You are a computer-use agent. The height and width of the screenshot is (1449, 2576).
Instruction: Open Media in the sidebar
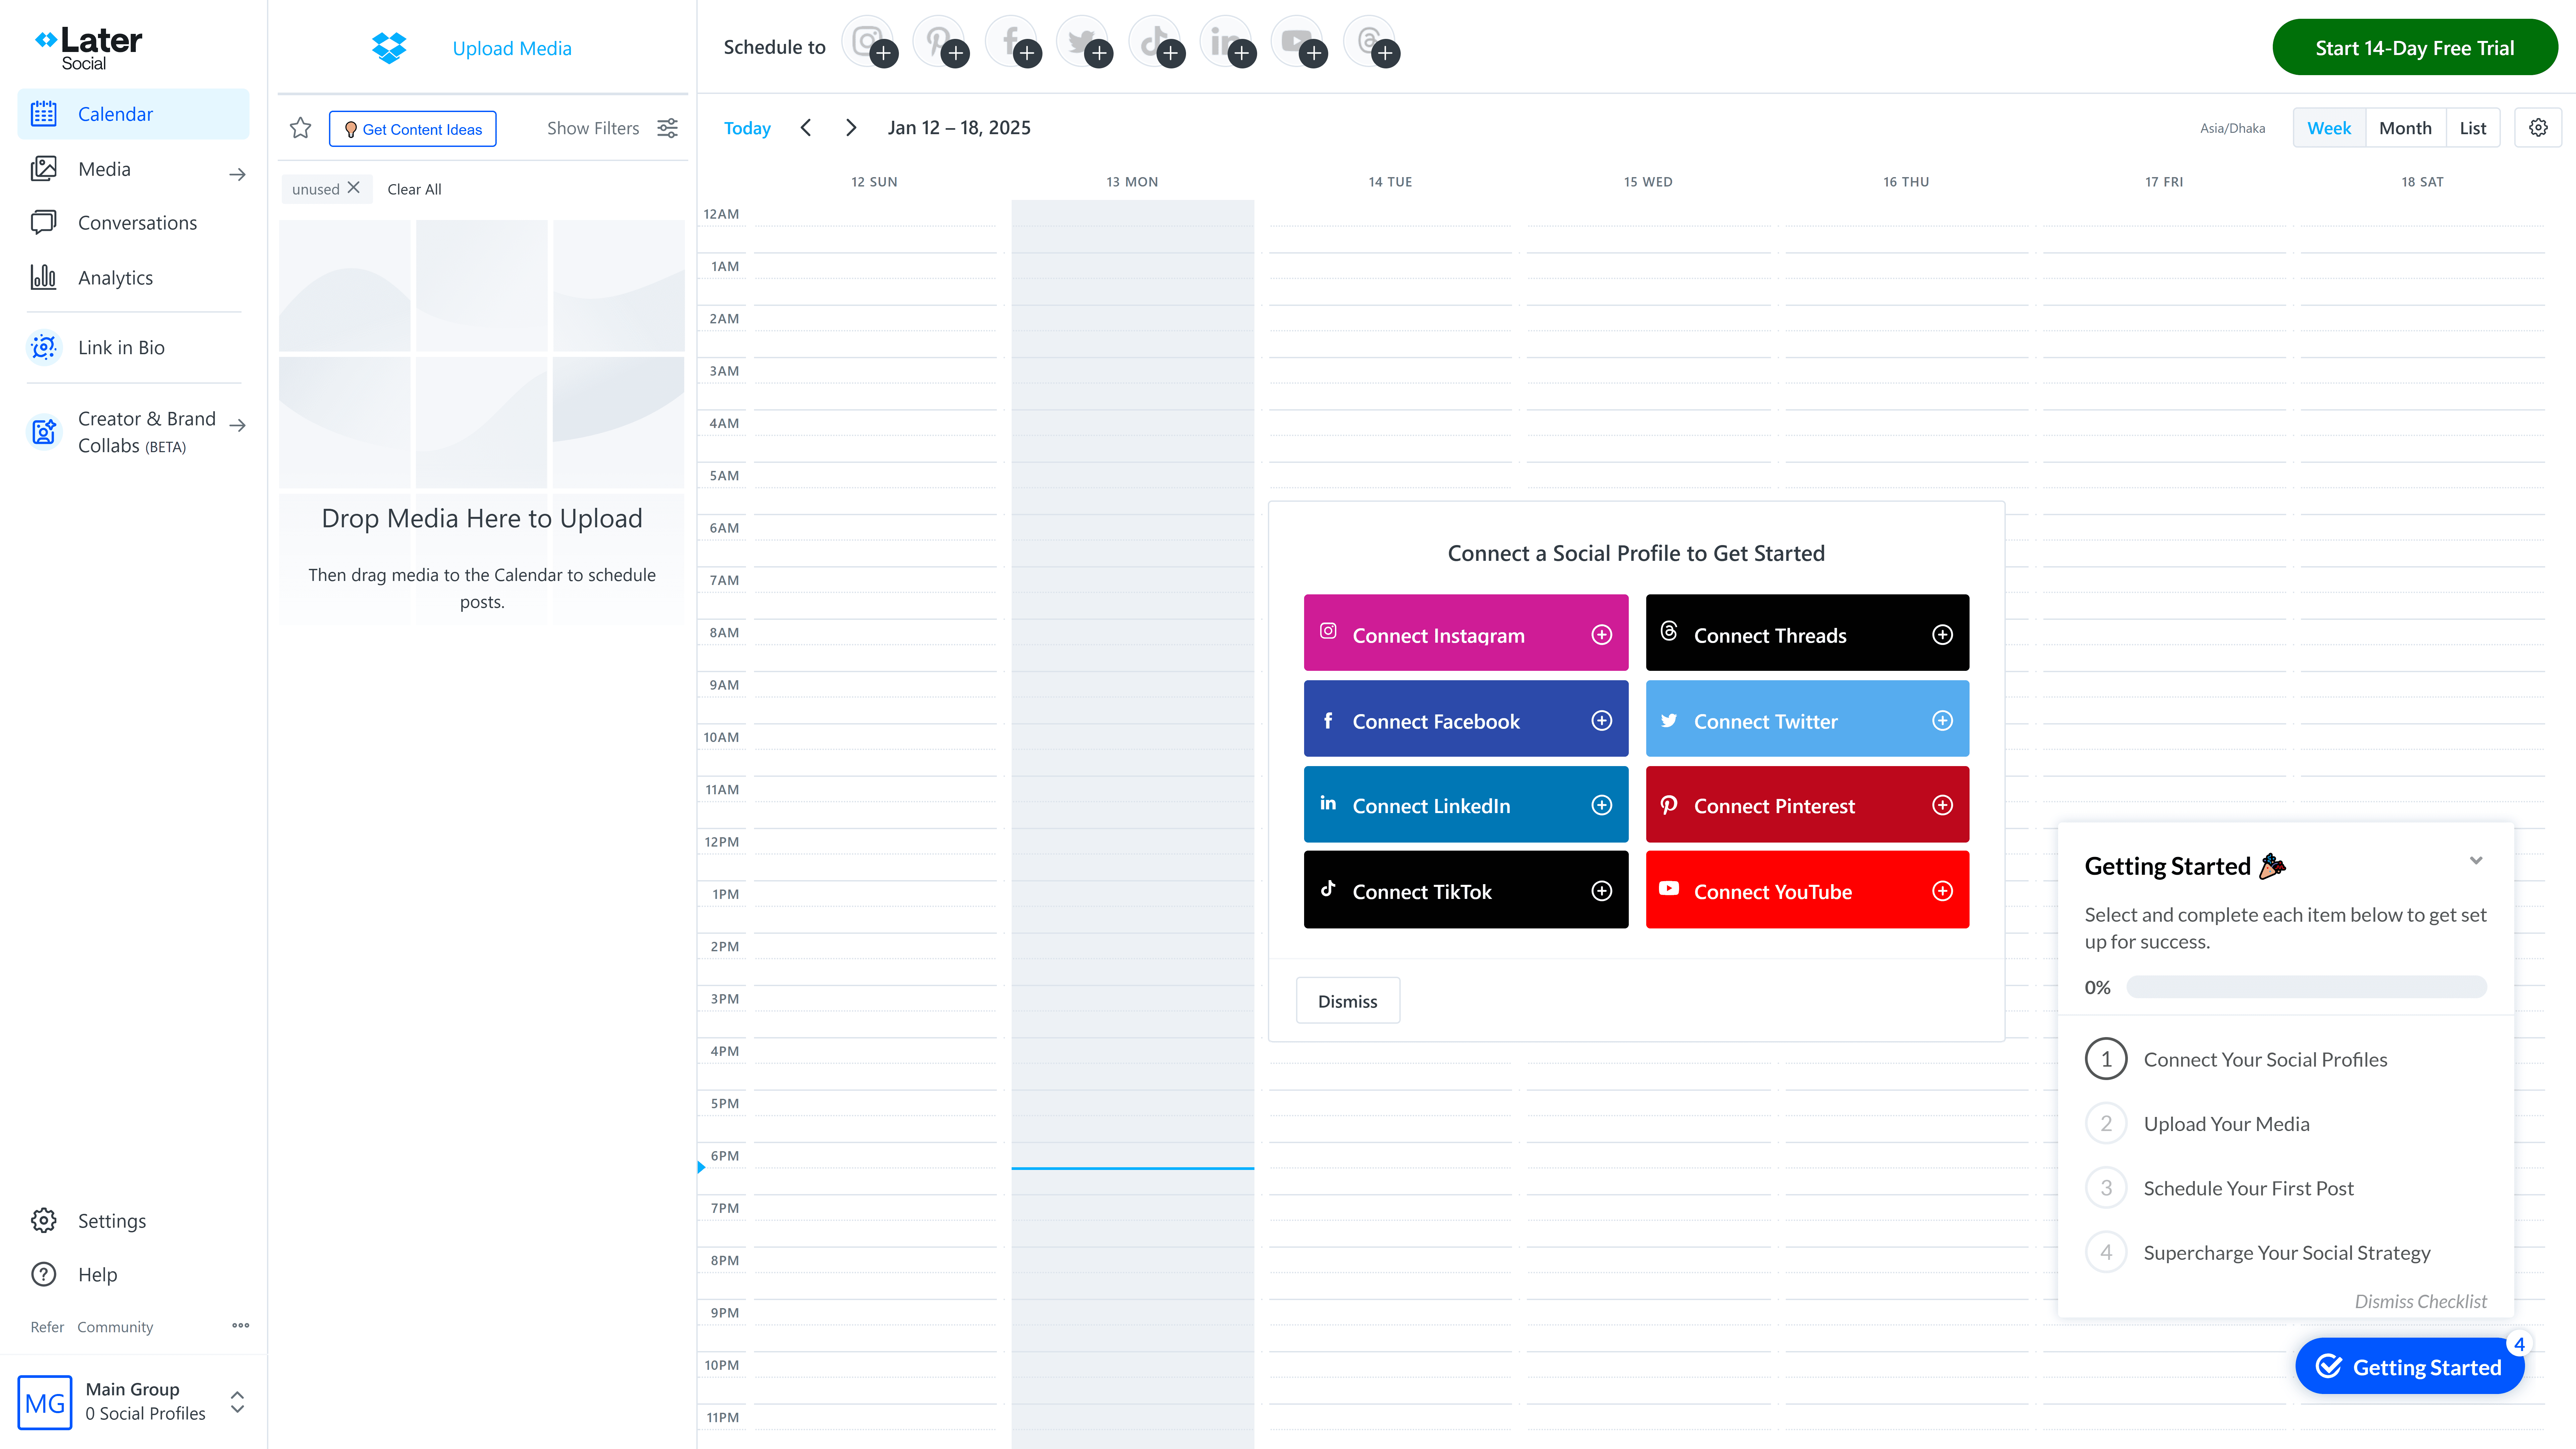(104, 169)
